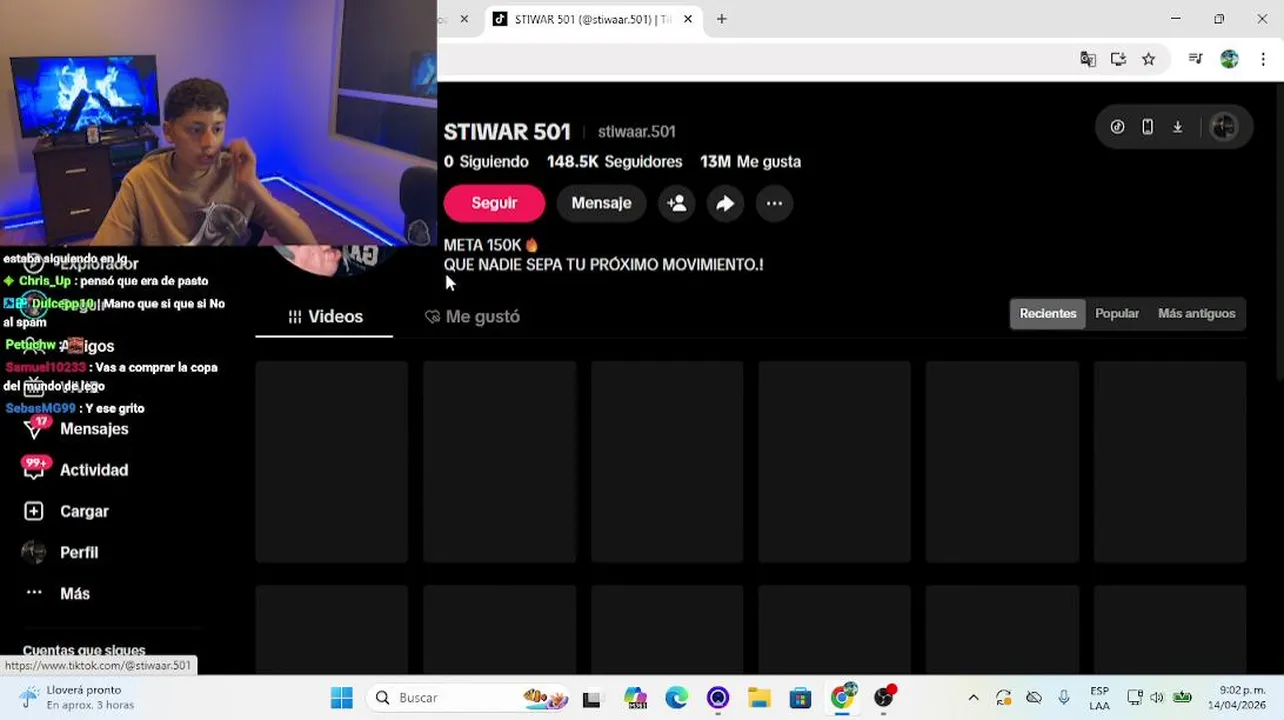Click the taskbar Buscar search box

pos(470,697)
